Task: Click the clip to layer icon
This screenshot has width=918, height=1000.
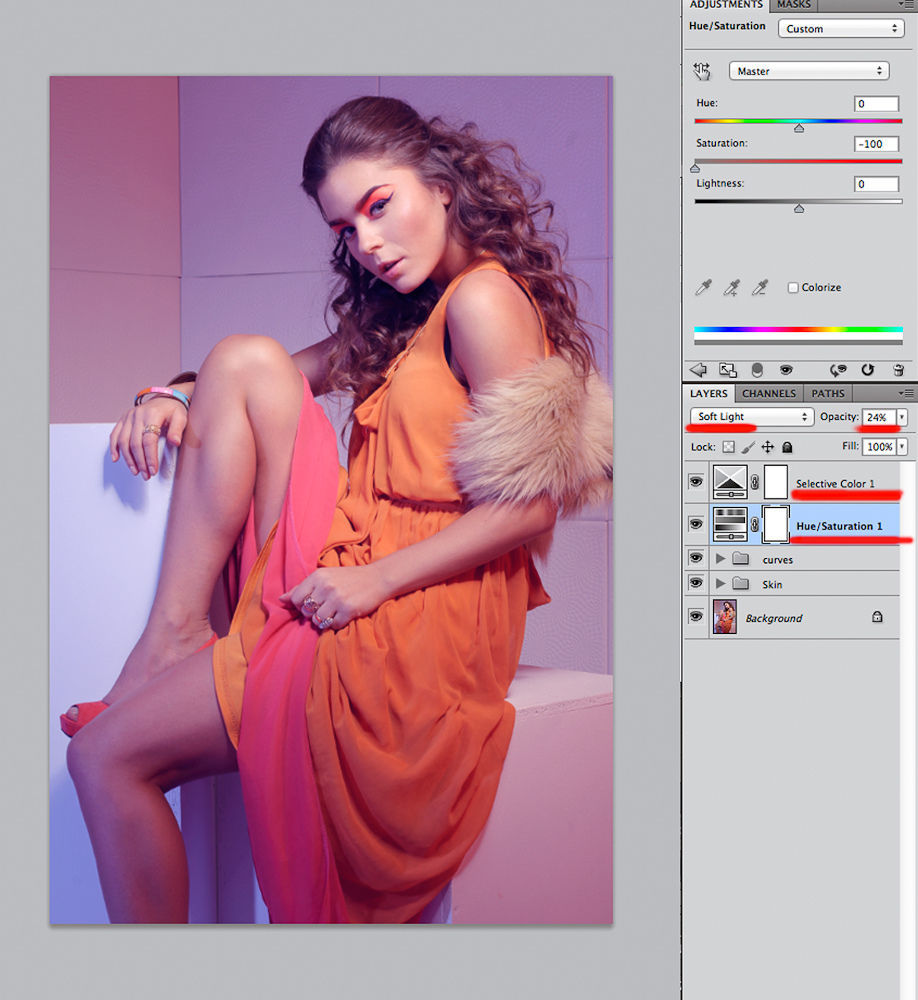Action: (756, 370)
